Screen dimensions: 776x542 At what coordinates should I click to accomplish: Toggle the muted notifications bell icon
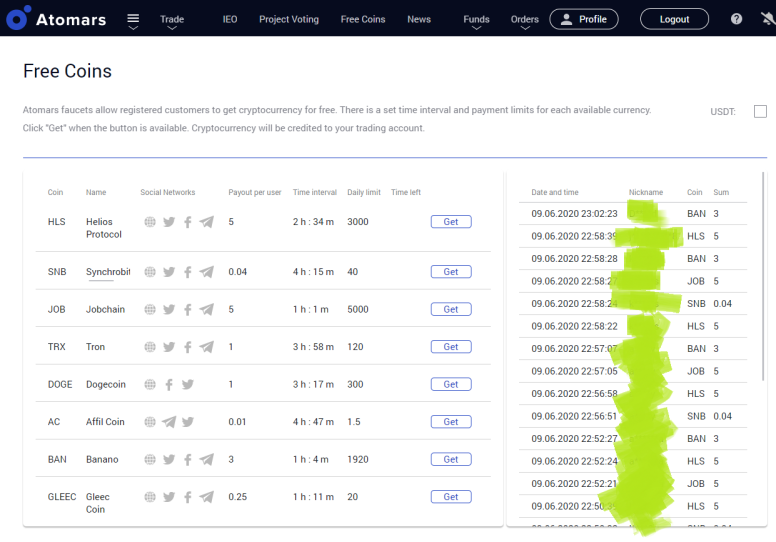pos(768,19)
